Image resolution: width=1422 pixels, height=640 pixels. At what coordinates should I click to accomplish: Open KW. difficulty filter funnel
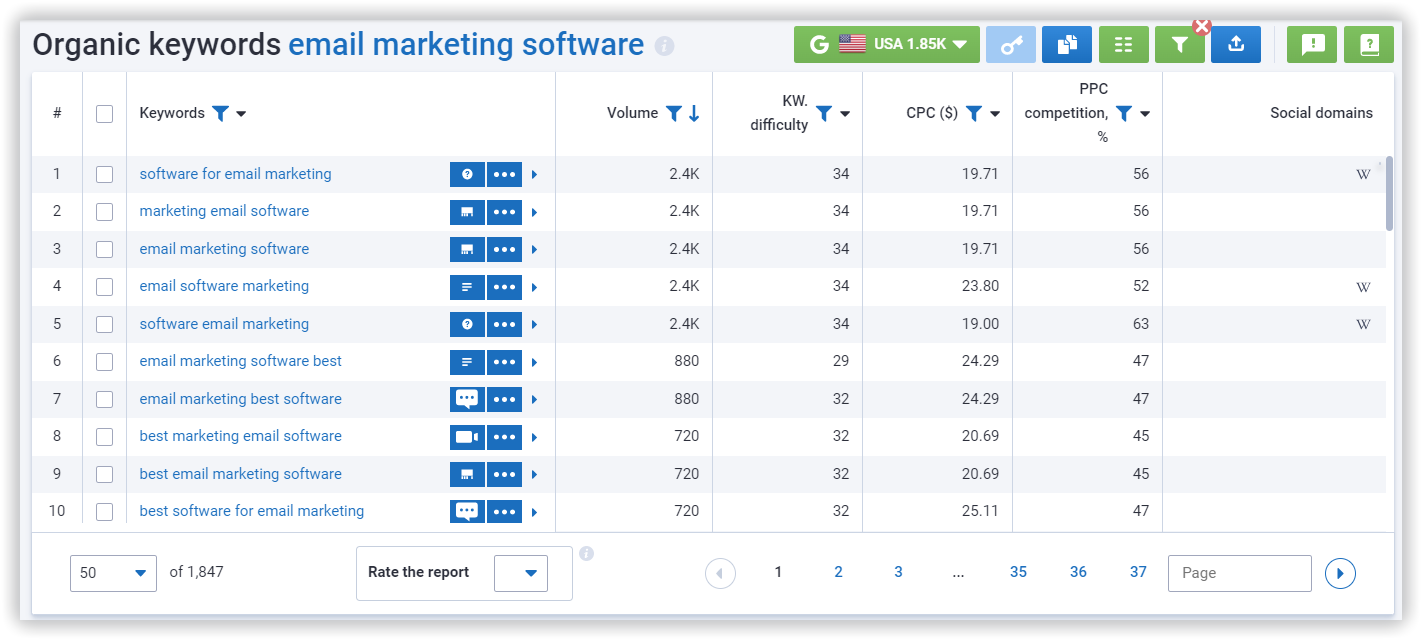[823, 113]
